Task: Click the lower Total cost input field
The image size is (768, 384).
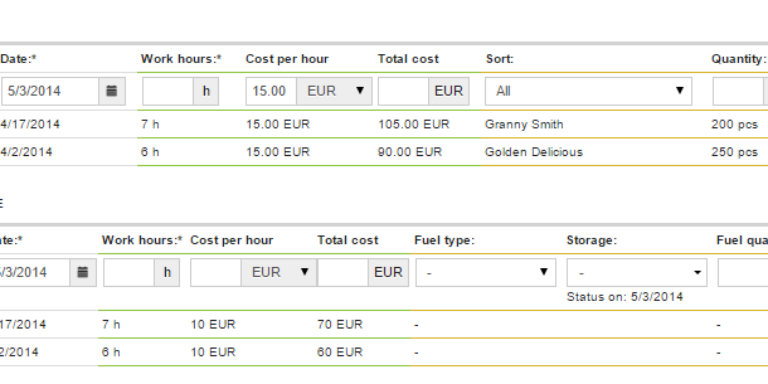Action: pyautogui.click(x=343, y=272)
